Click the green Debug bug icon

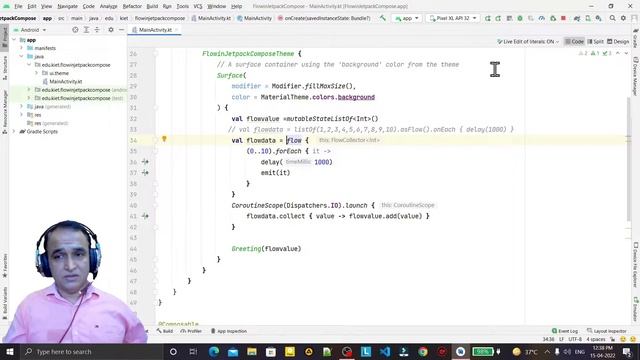pos(520,18)
